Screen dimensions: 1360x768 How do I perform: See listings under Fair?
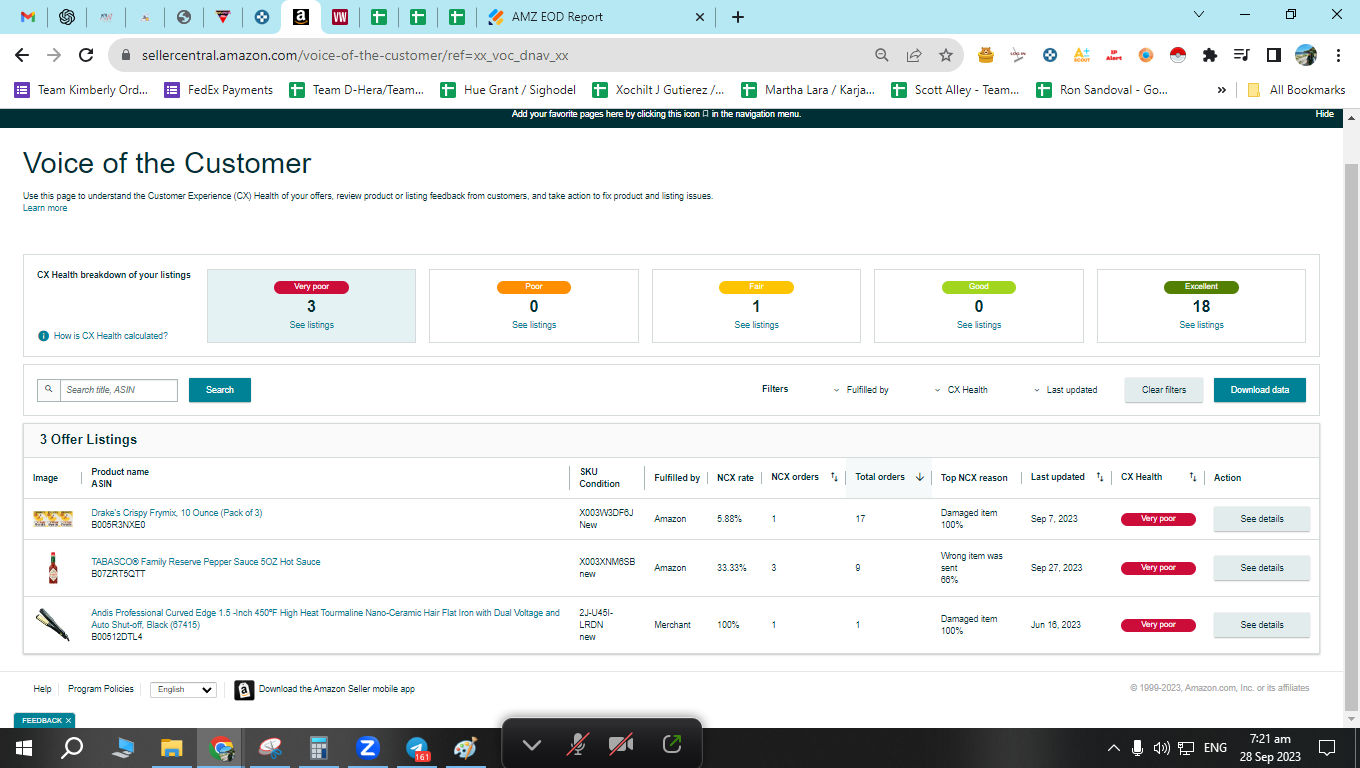click(x=756, y=325)
